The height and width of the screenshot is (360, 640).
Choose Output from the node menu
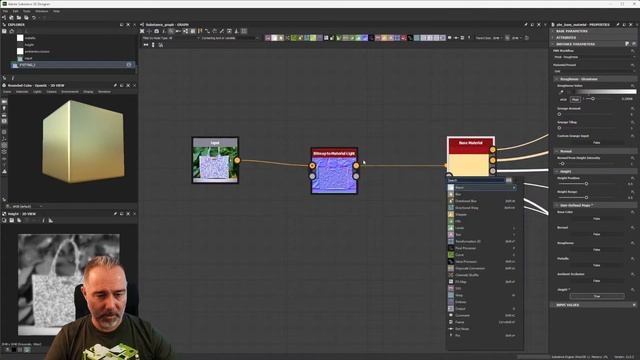click(x=482, y=309)
